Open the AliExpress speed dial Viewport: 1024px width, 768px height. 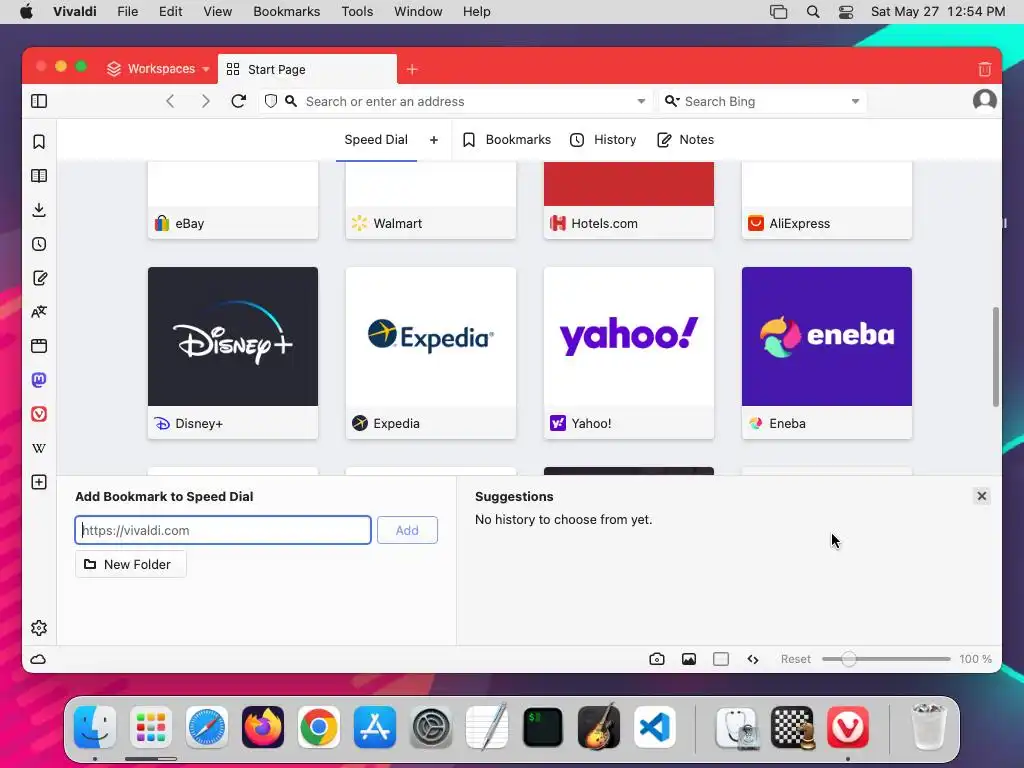(827, 200)
